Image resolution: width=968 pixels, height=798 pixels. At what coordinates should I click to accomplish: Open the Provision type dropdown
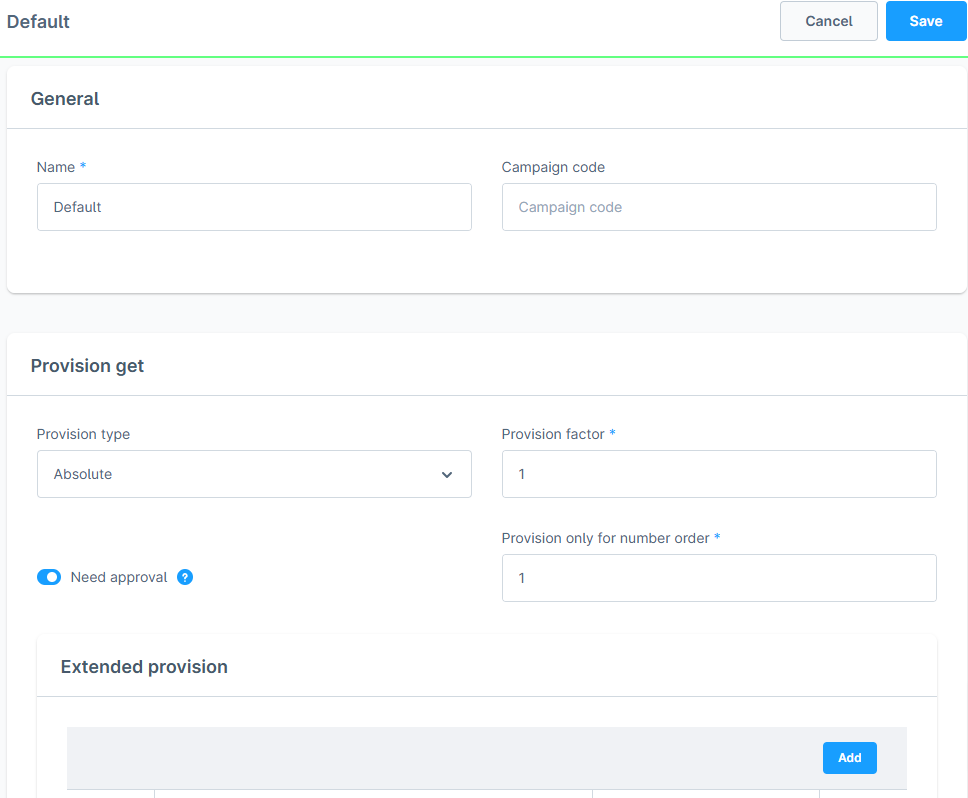(x=254, y=474)
